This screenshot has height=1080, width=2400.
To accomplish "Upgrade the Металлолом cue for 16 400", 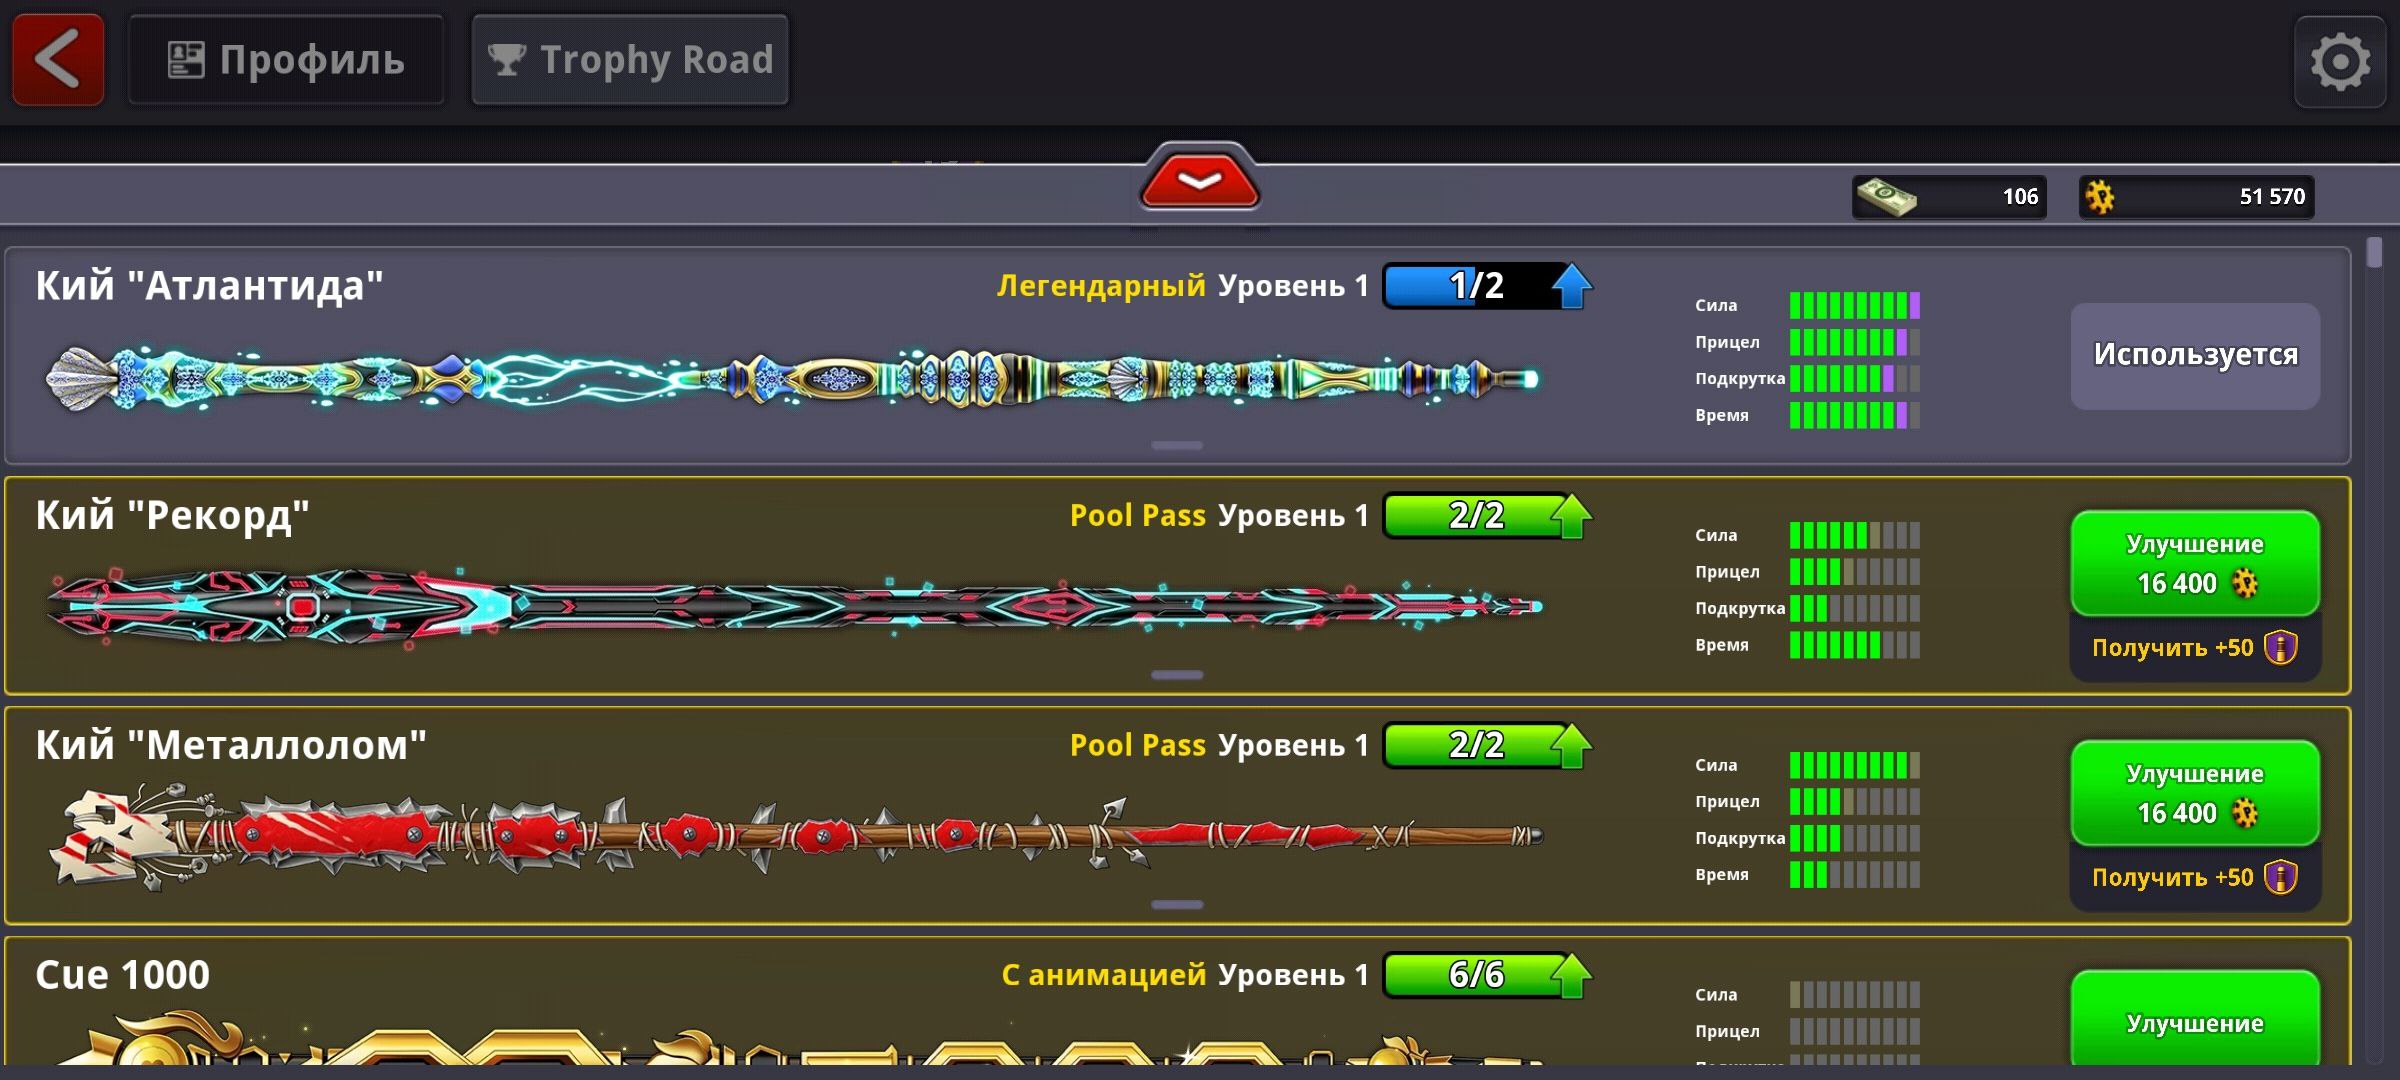I will 2195,793.
